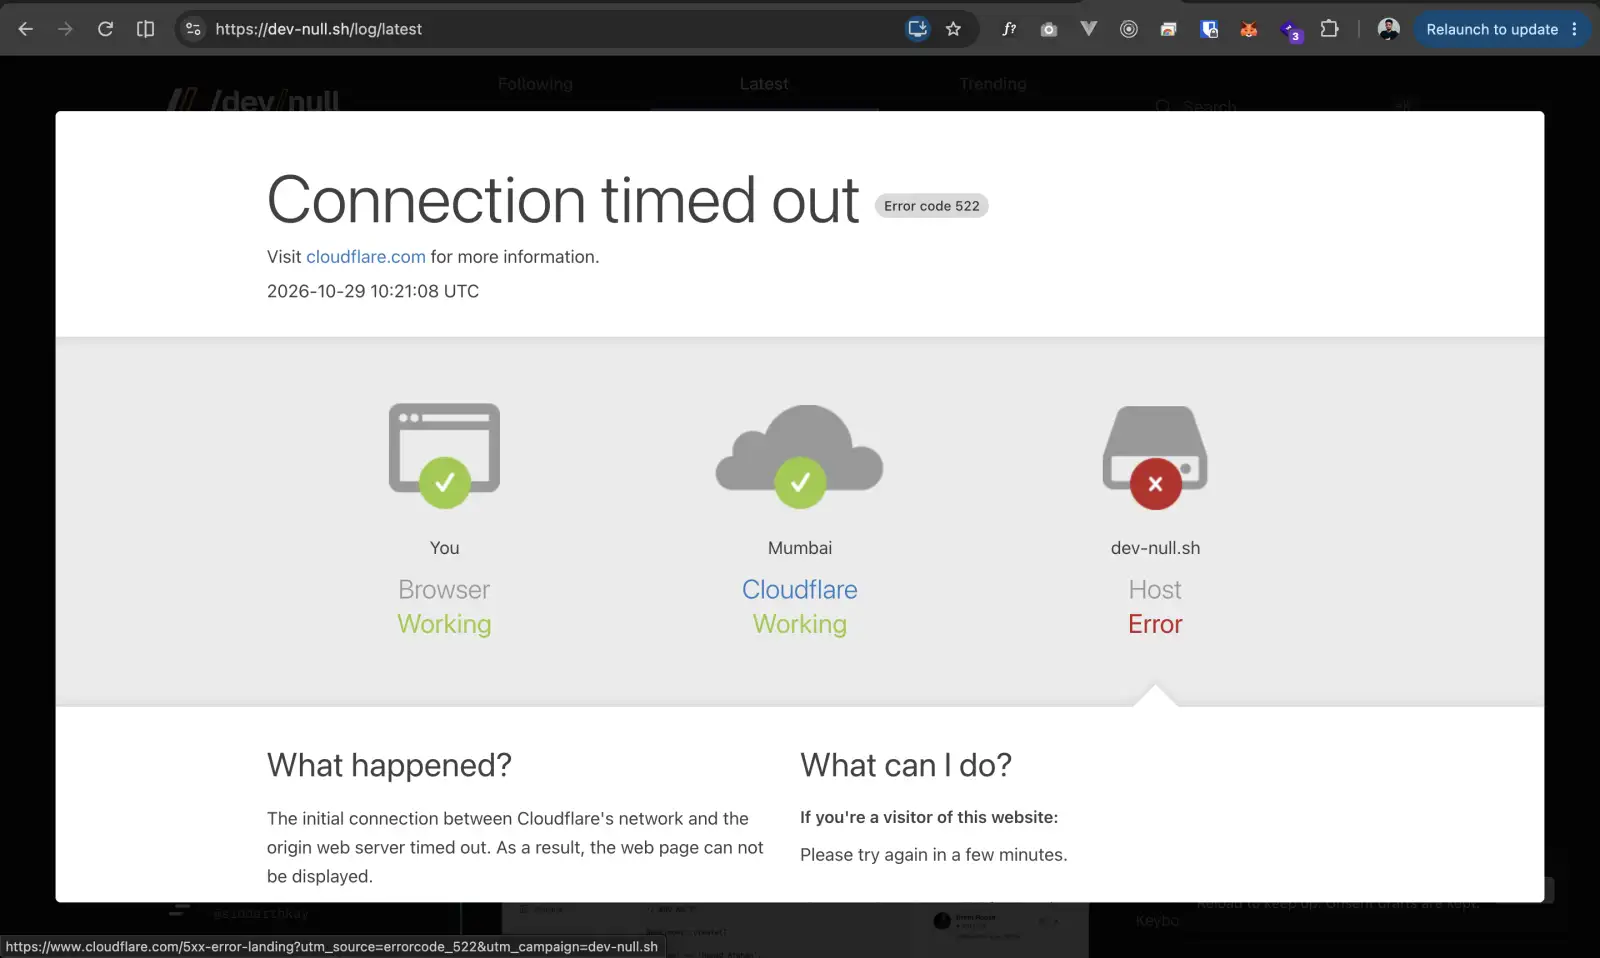Select the timestamp 2026-10-29 10:21:08 UTC

click(x=373, y=291)
